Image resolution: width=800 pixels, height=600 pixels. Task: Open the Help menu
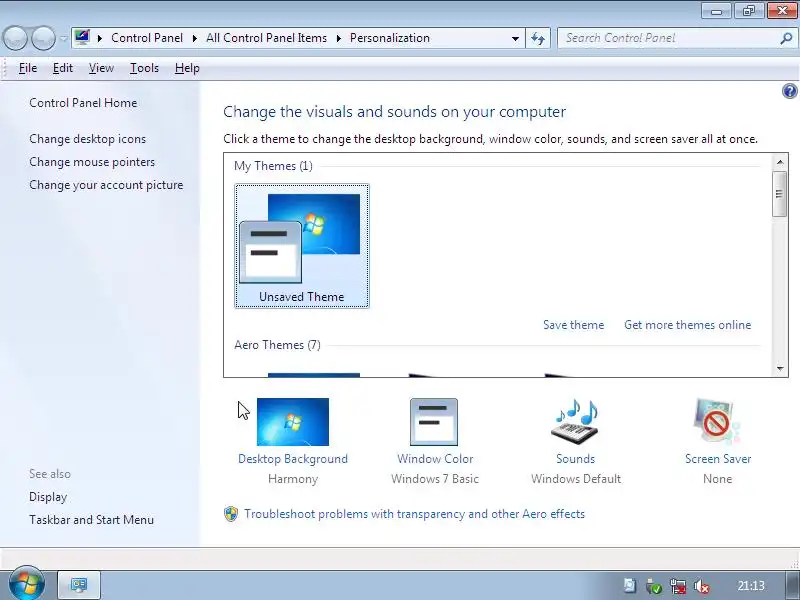tap(187, 68)
